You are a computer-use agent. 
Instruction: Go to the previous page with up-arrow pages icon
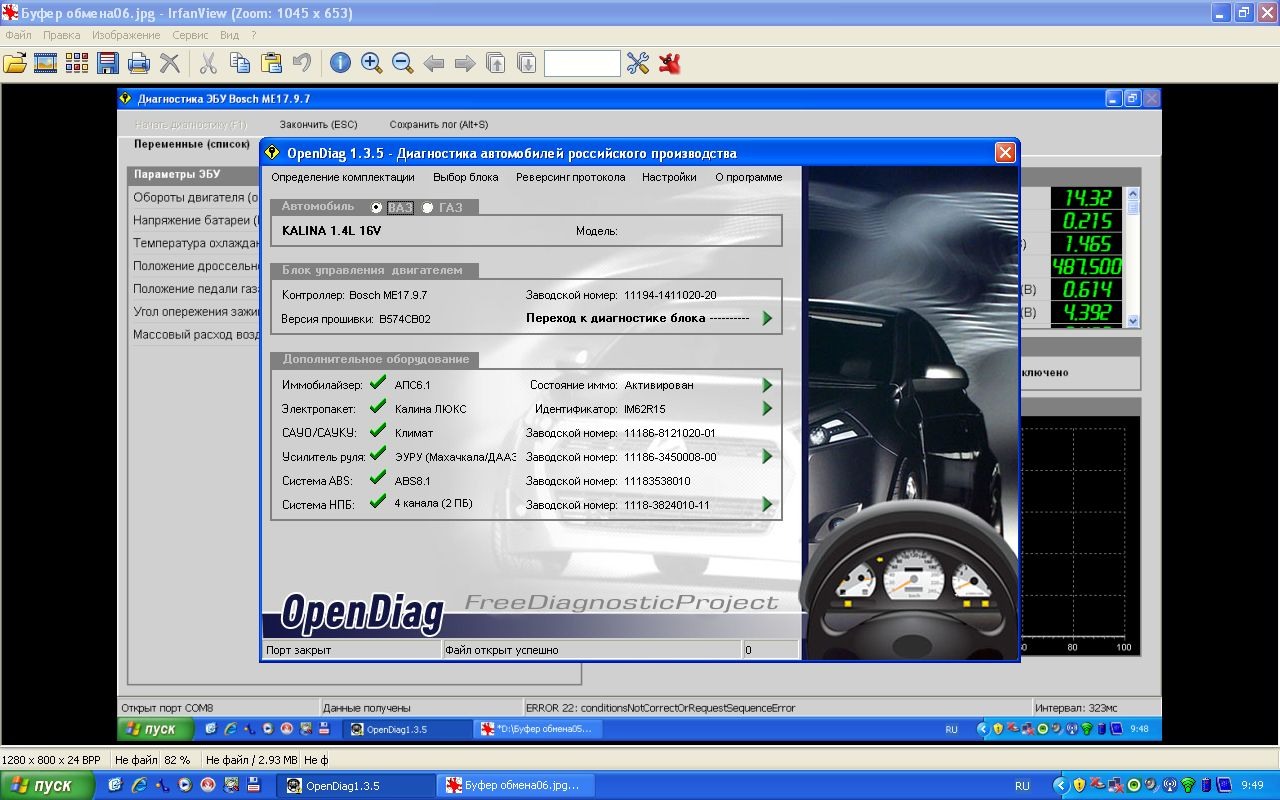click(x=496, y=63)
